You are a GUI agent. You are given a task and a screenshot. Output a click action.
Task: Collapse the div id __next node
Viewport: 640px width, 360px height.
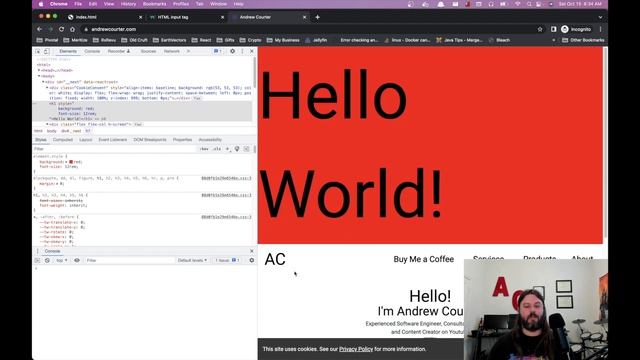(43, 82)
